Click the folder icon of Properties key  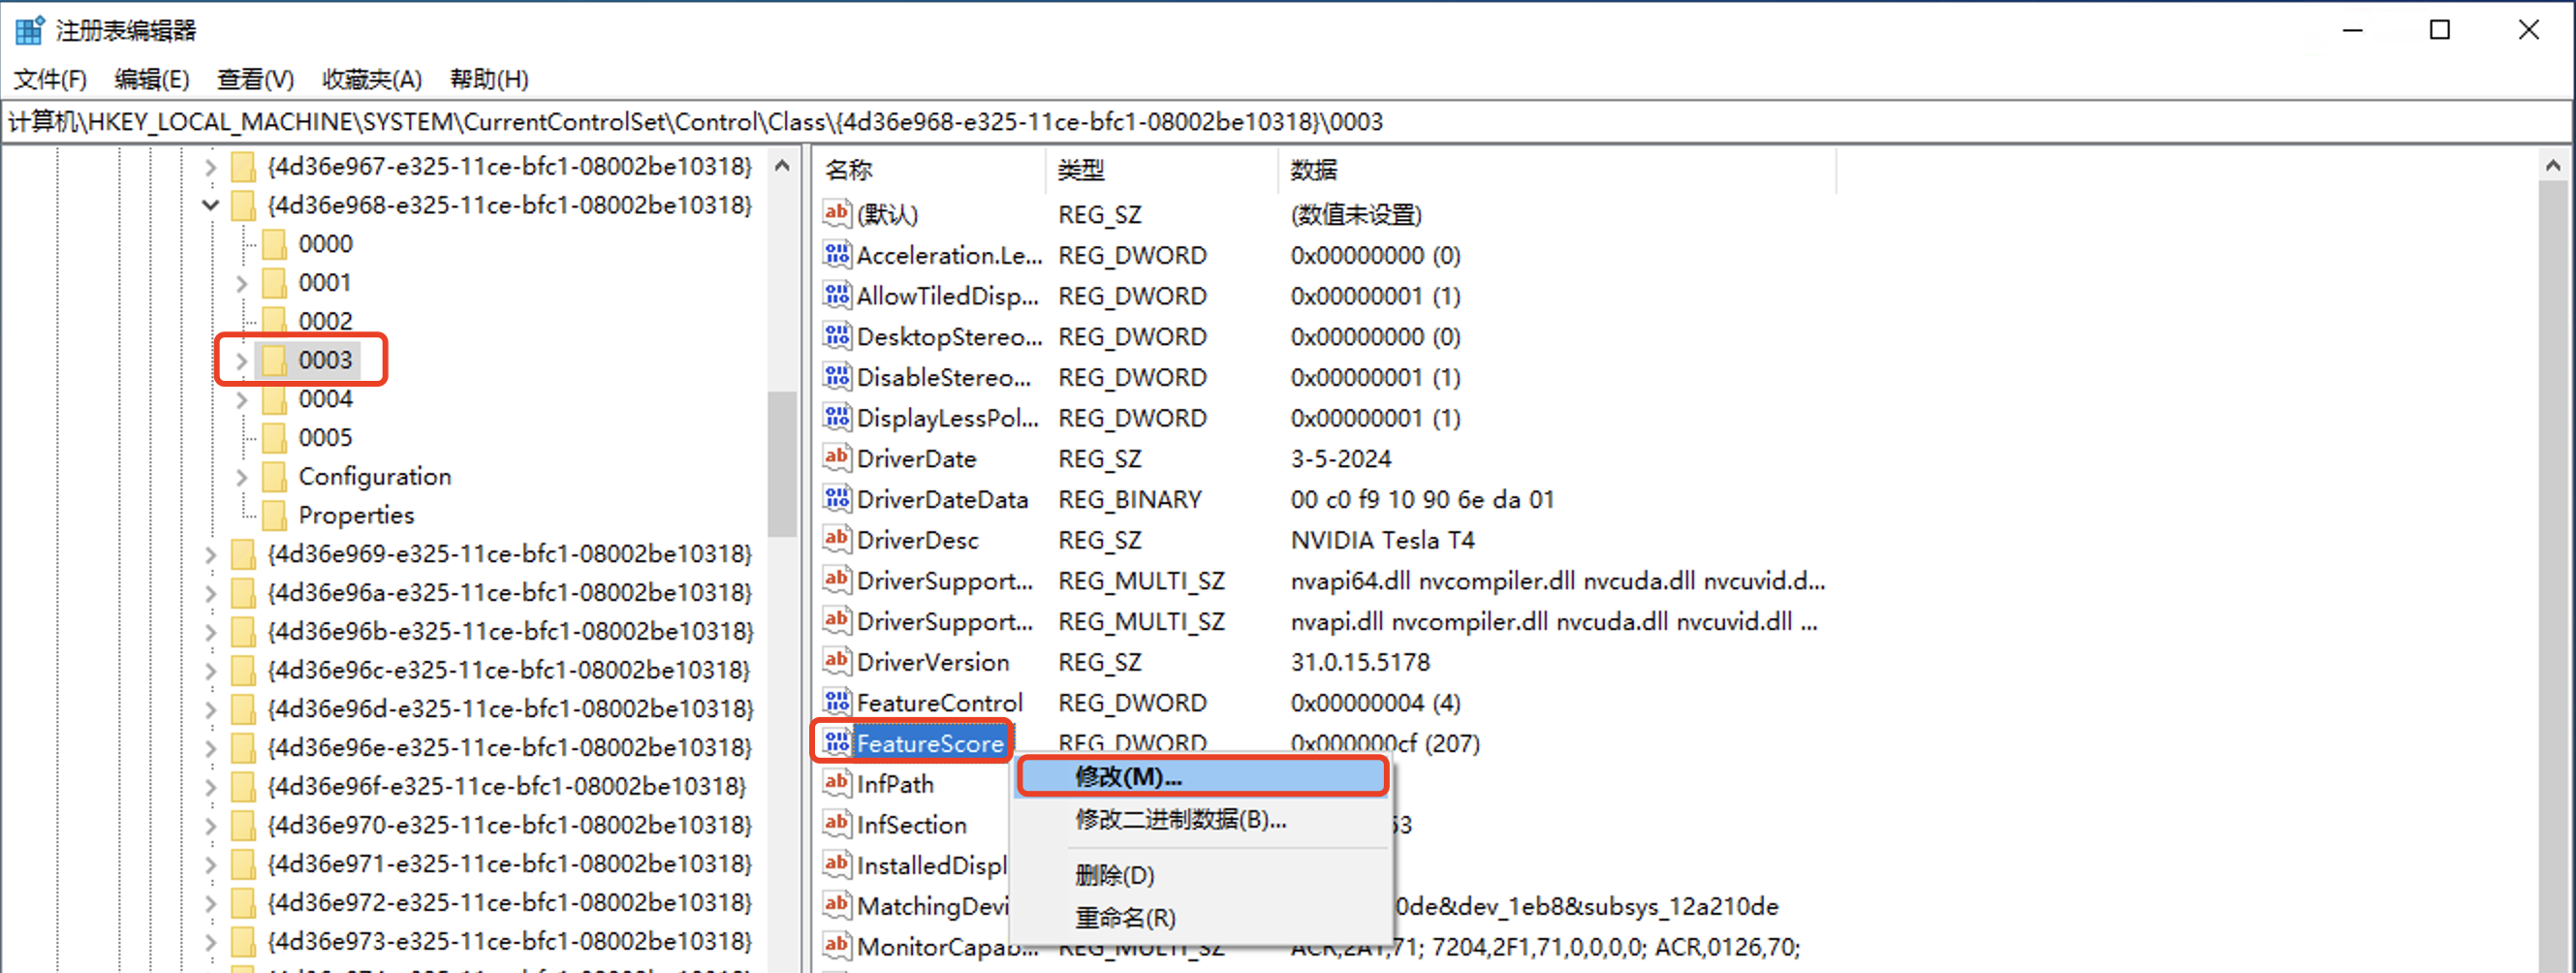[x=274, y=516]
